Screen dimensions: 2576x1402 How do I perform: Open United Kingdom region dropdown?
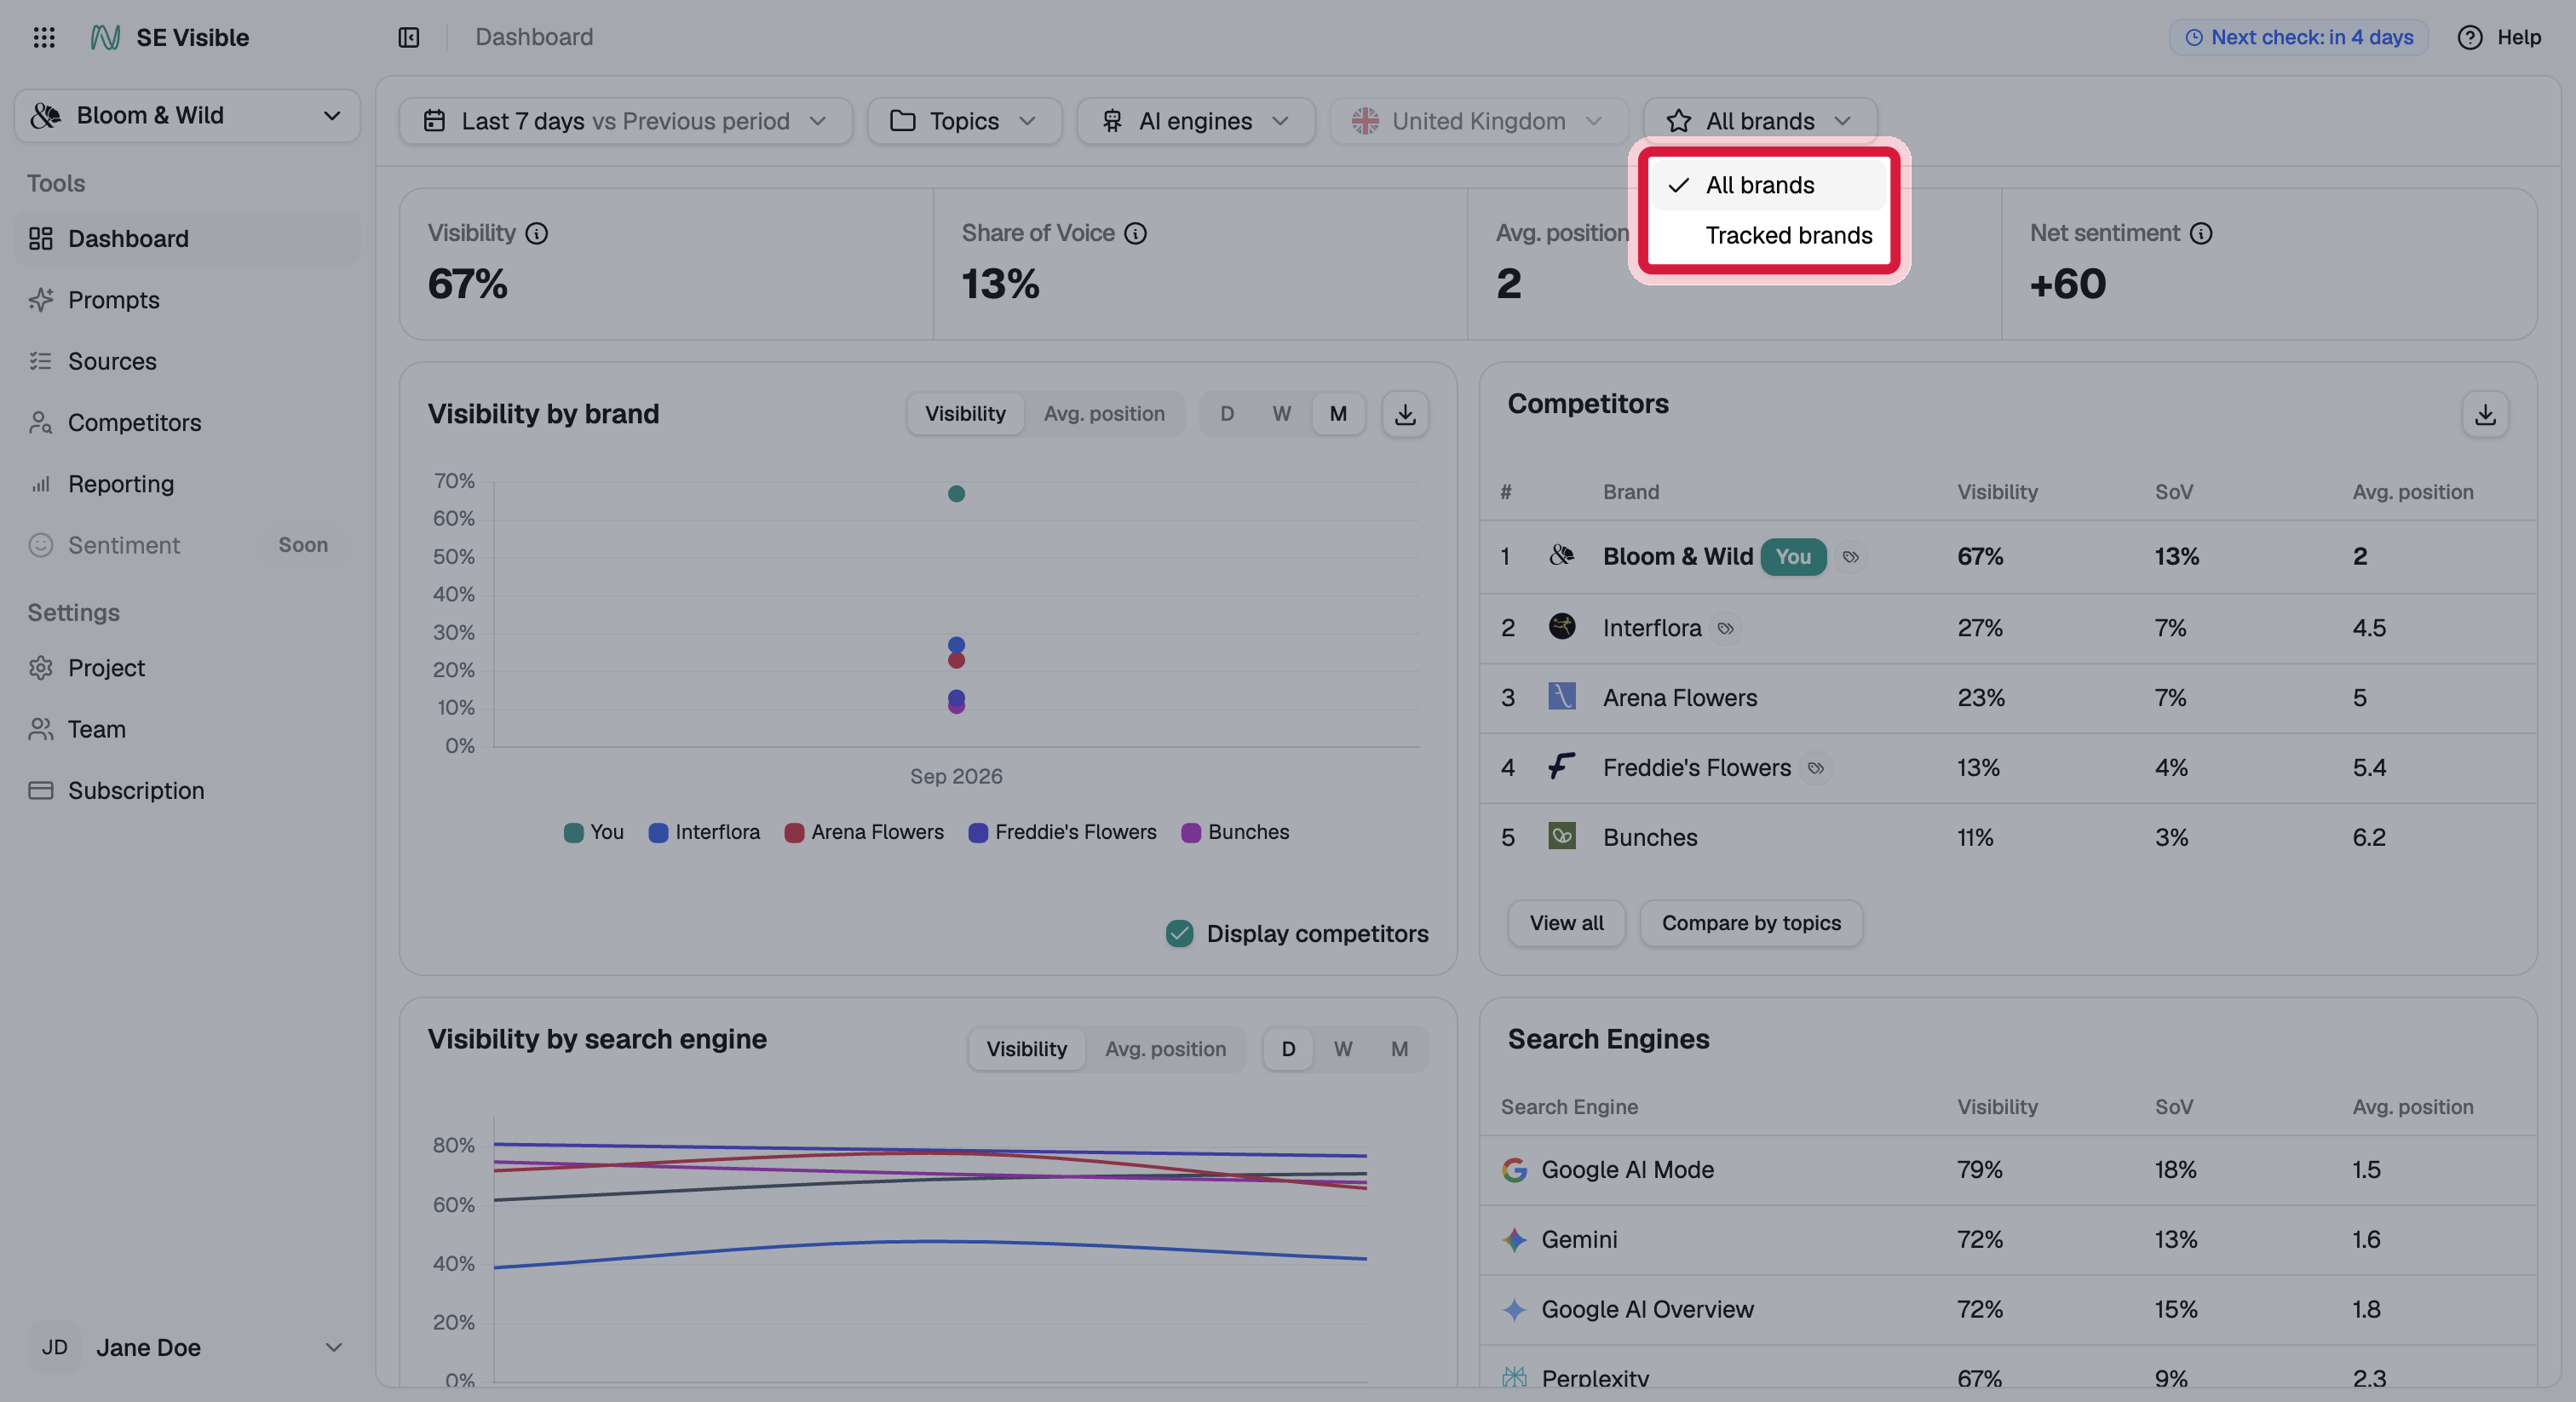1478,121
